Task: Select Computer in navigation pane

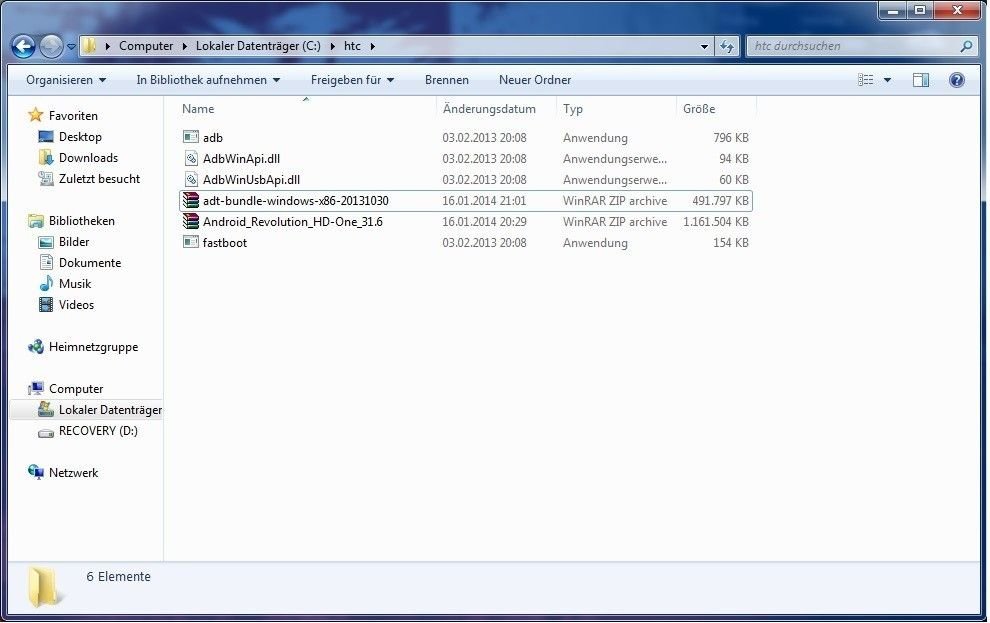Action: [x=76, y=389]
